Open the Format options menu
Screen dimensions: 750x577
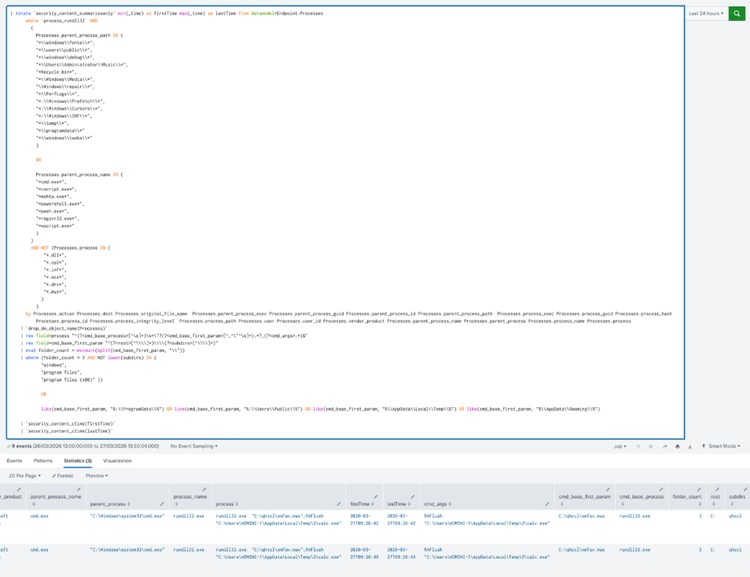pyautogui.click(x=64, y=476)
